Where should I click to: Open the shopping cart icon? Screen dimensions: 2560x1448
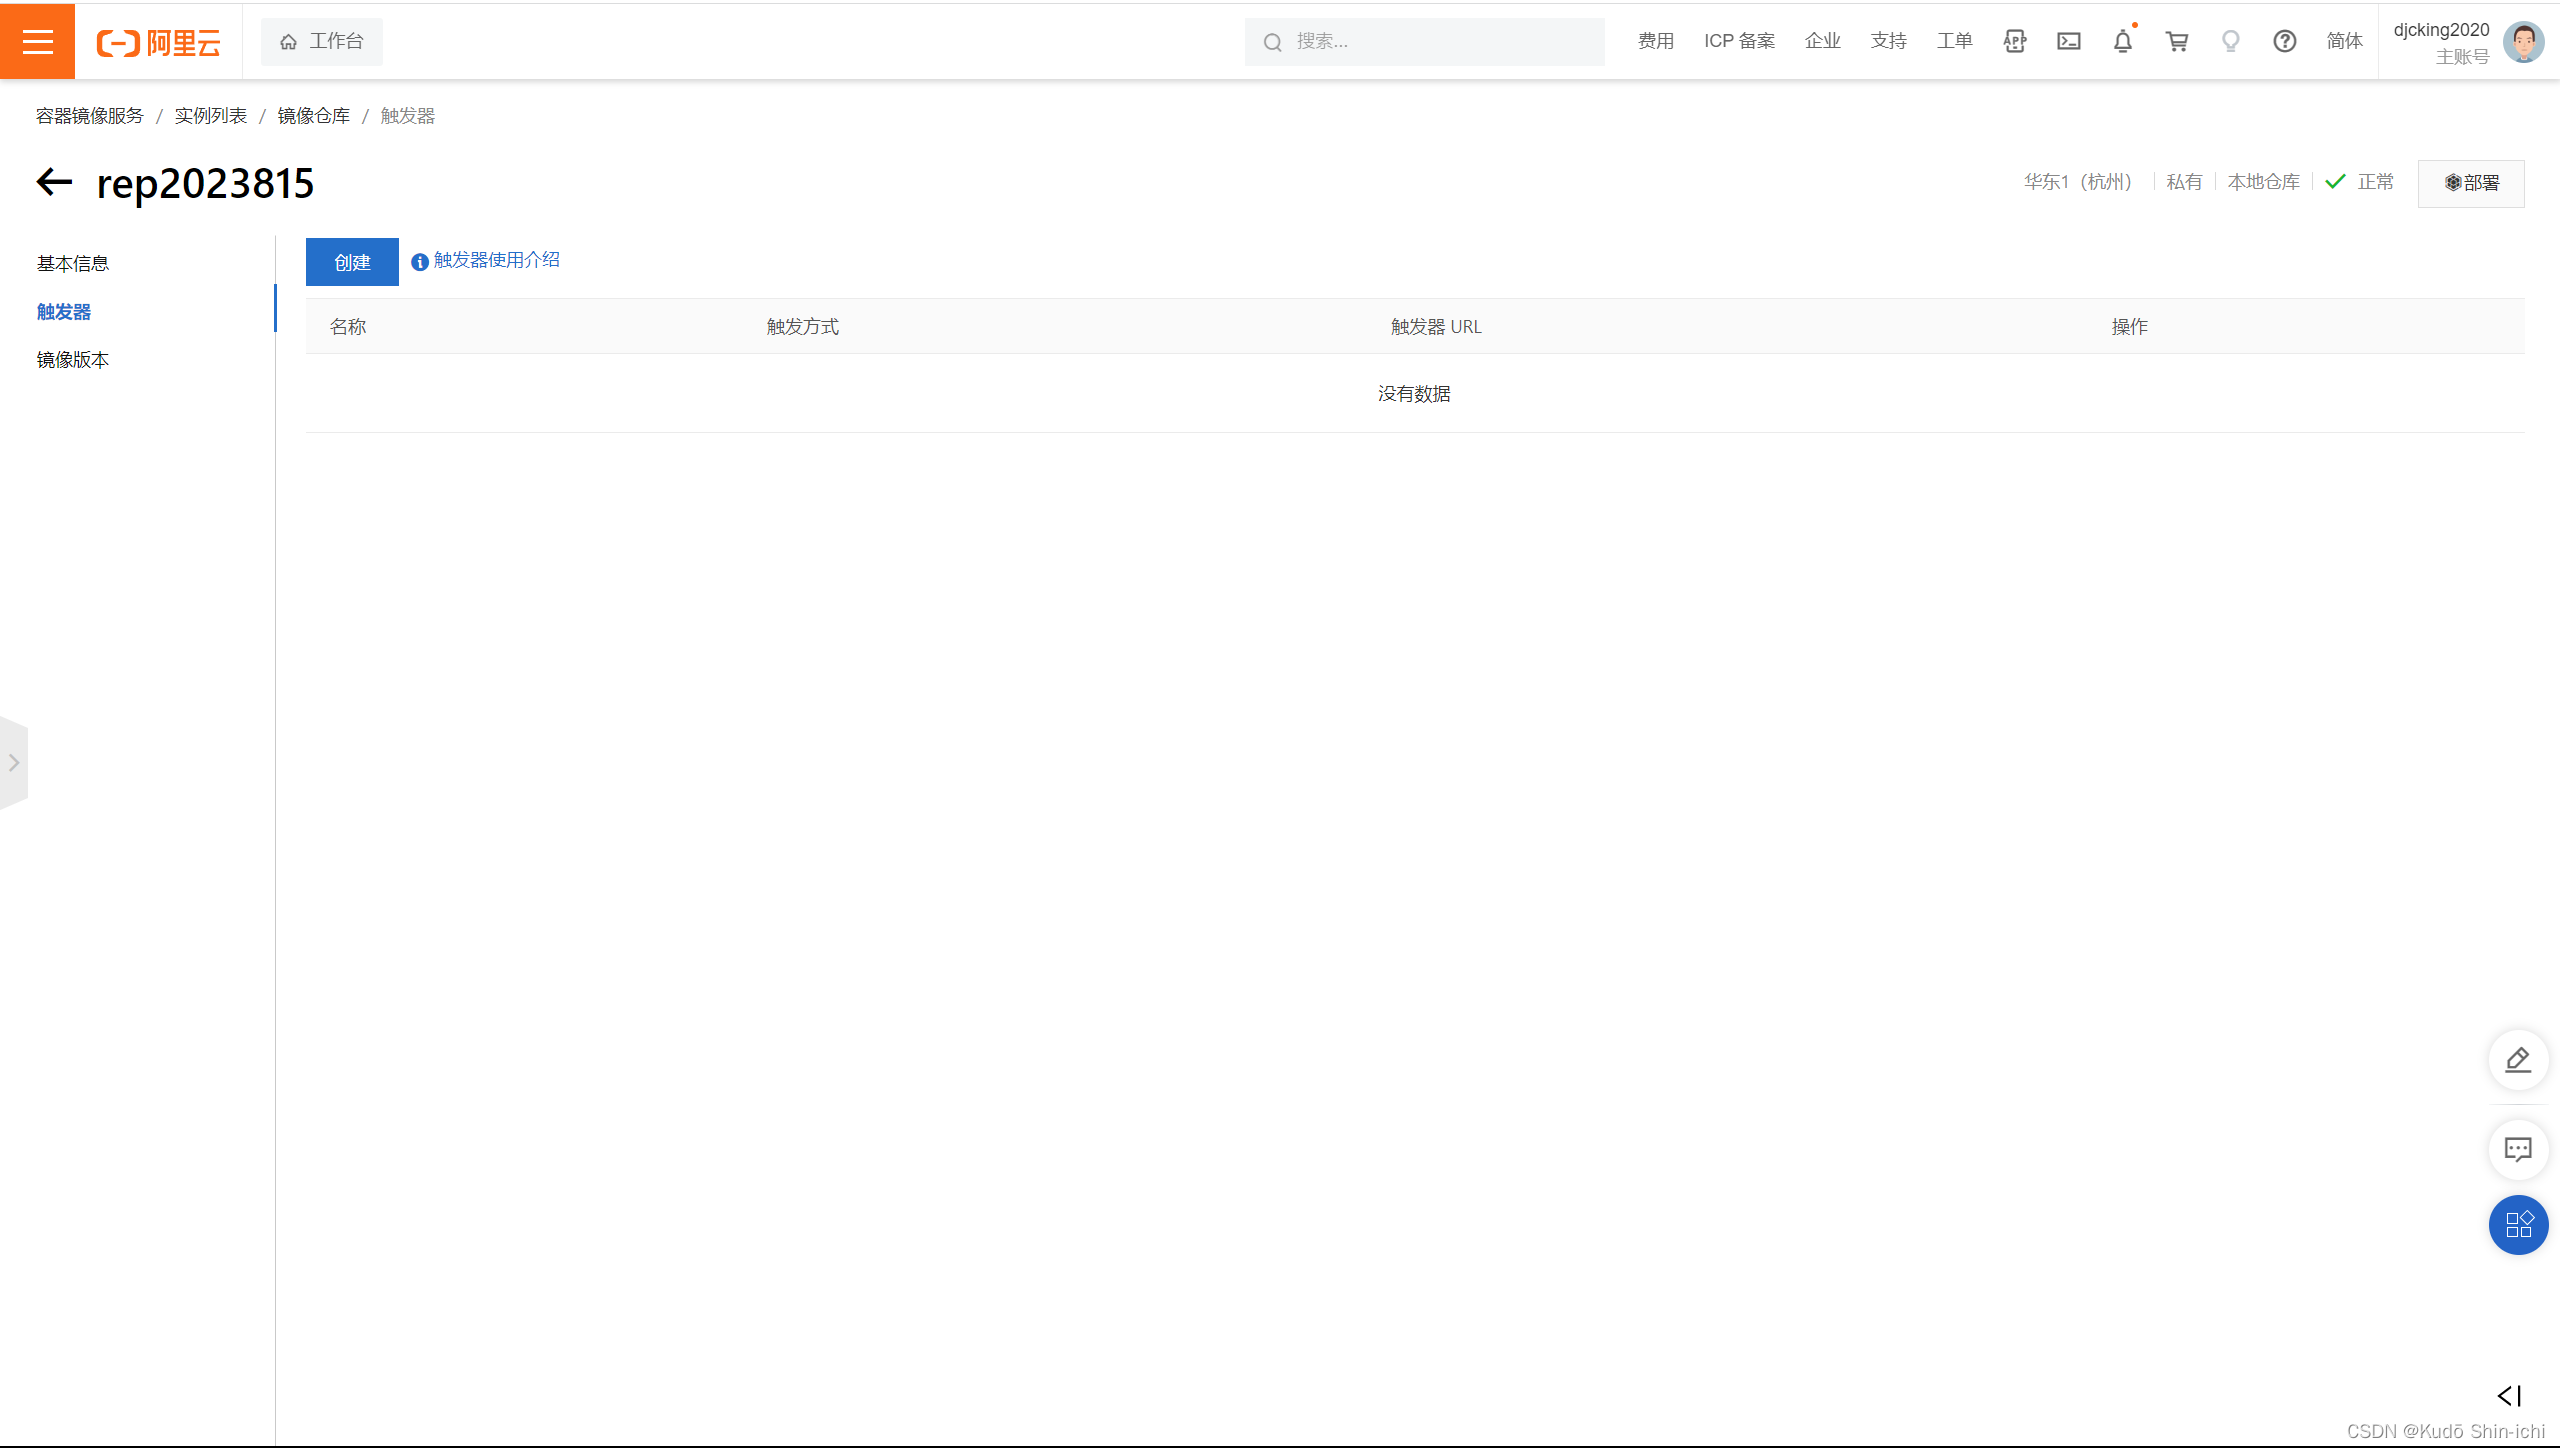pyautogui.click(x=2176, y=41)
